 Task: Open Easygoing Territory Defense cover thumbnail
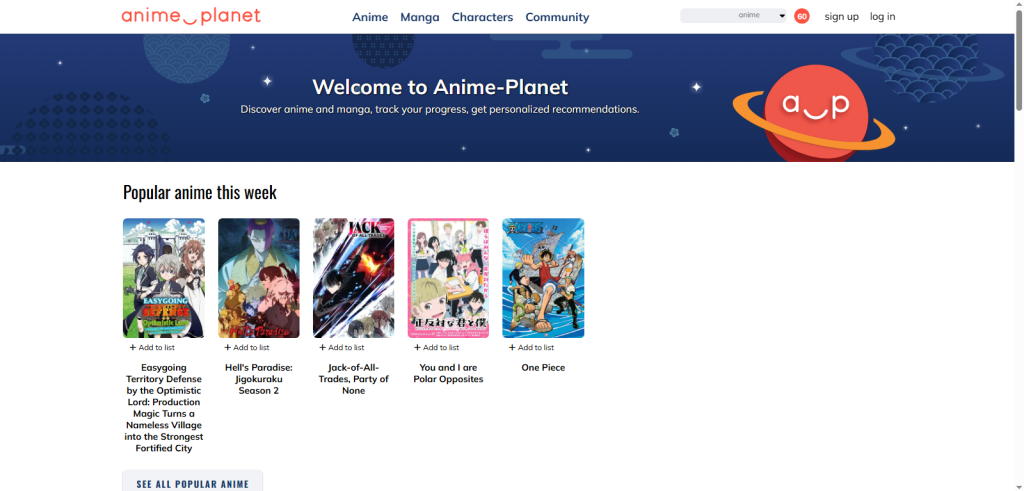click(x=164, y=277)
